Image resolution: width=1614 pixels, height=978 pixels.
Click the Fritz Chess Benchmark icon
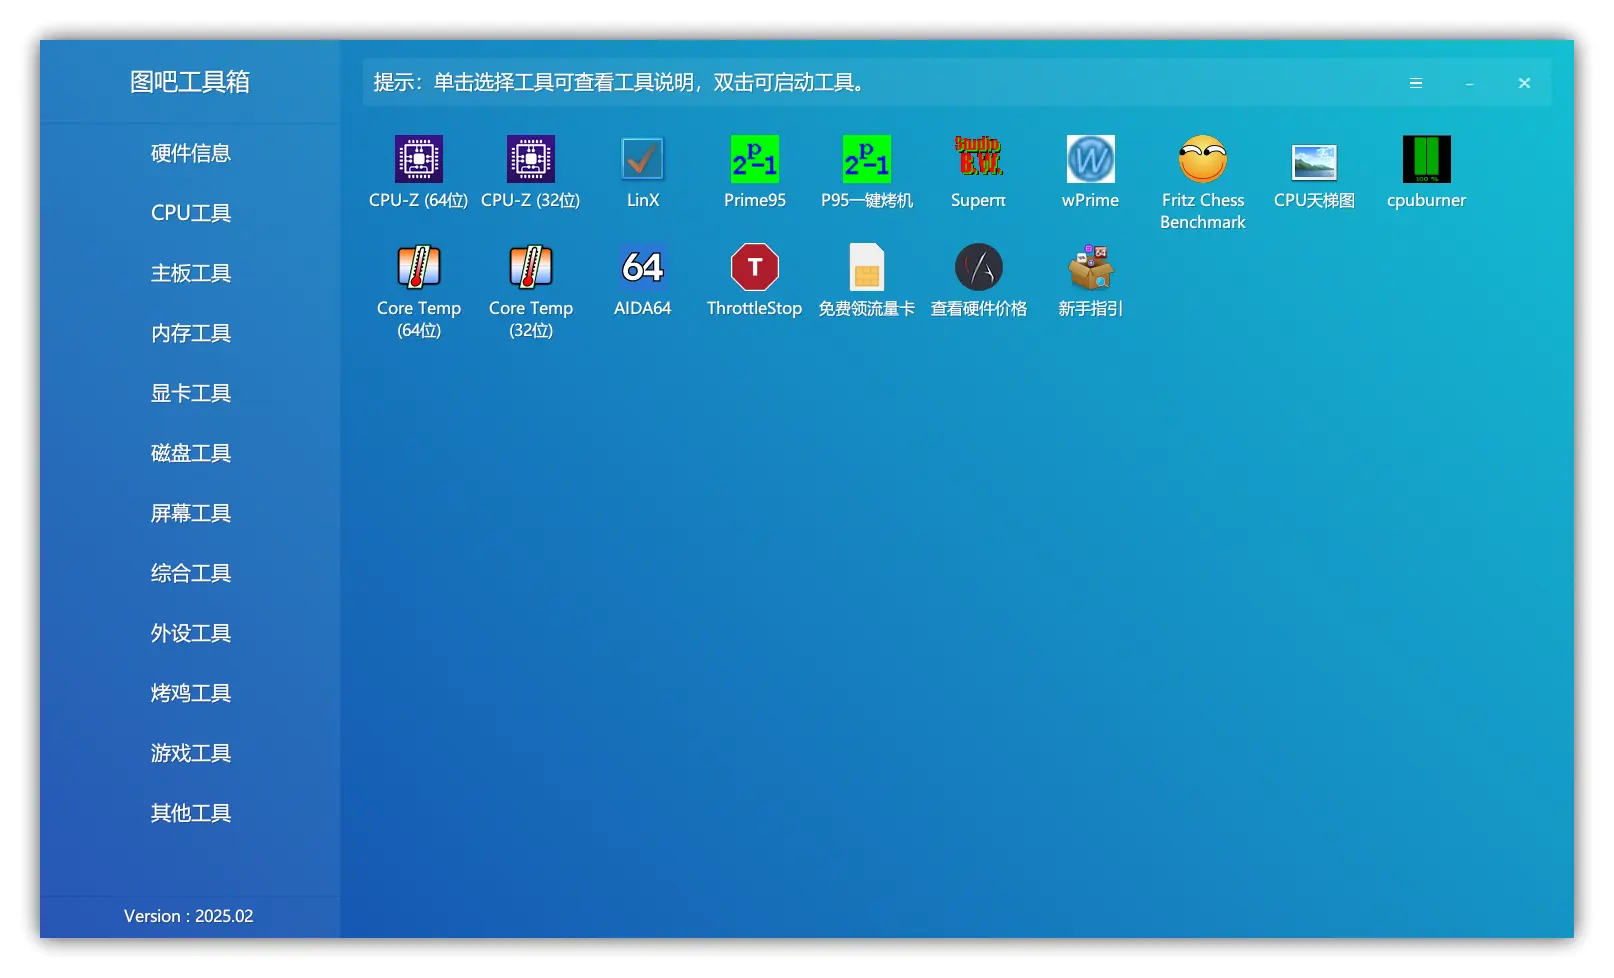click(1202, 160)
